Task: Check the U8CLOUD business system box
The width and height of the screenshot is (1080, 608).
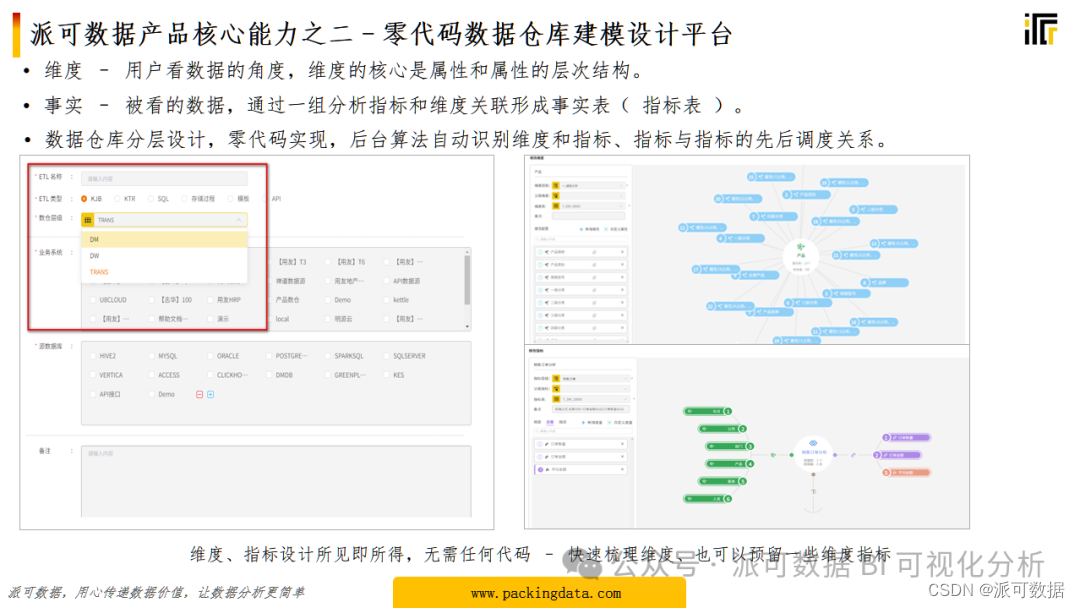Action: click(x=93, y=300)
